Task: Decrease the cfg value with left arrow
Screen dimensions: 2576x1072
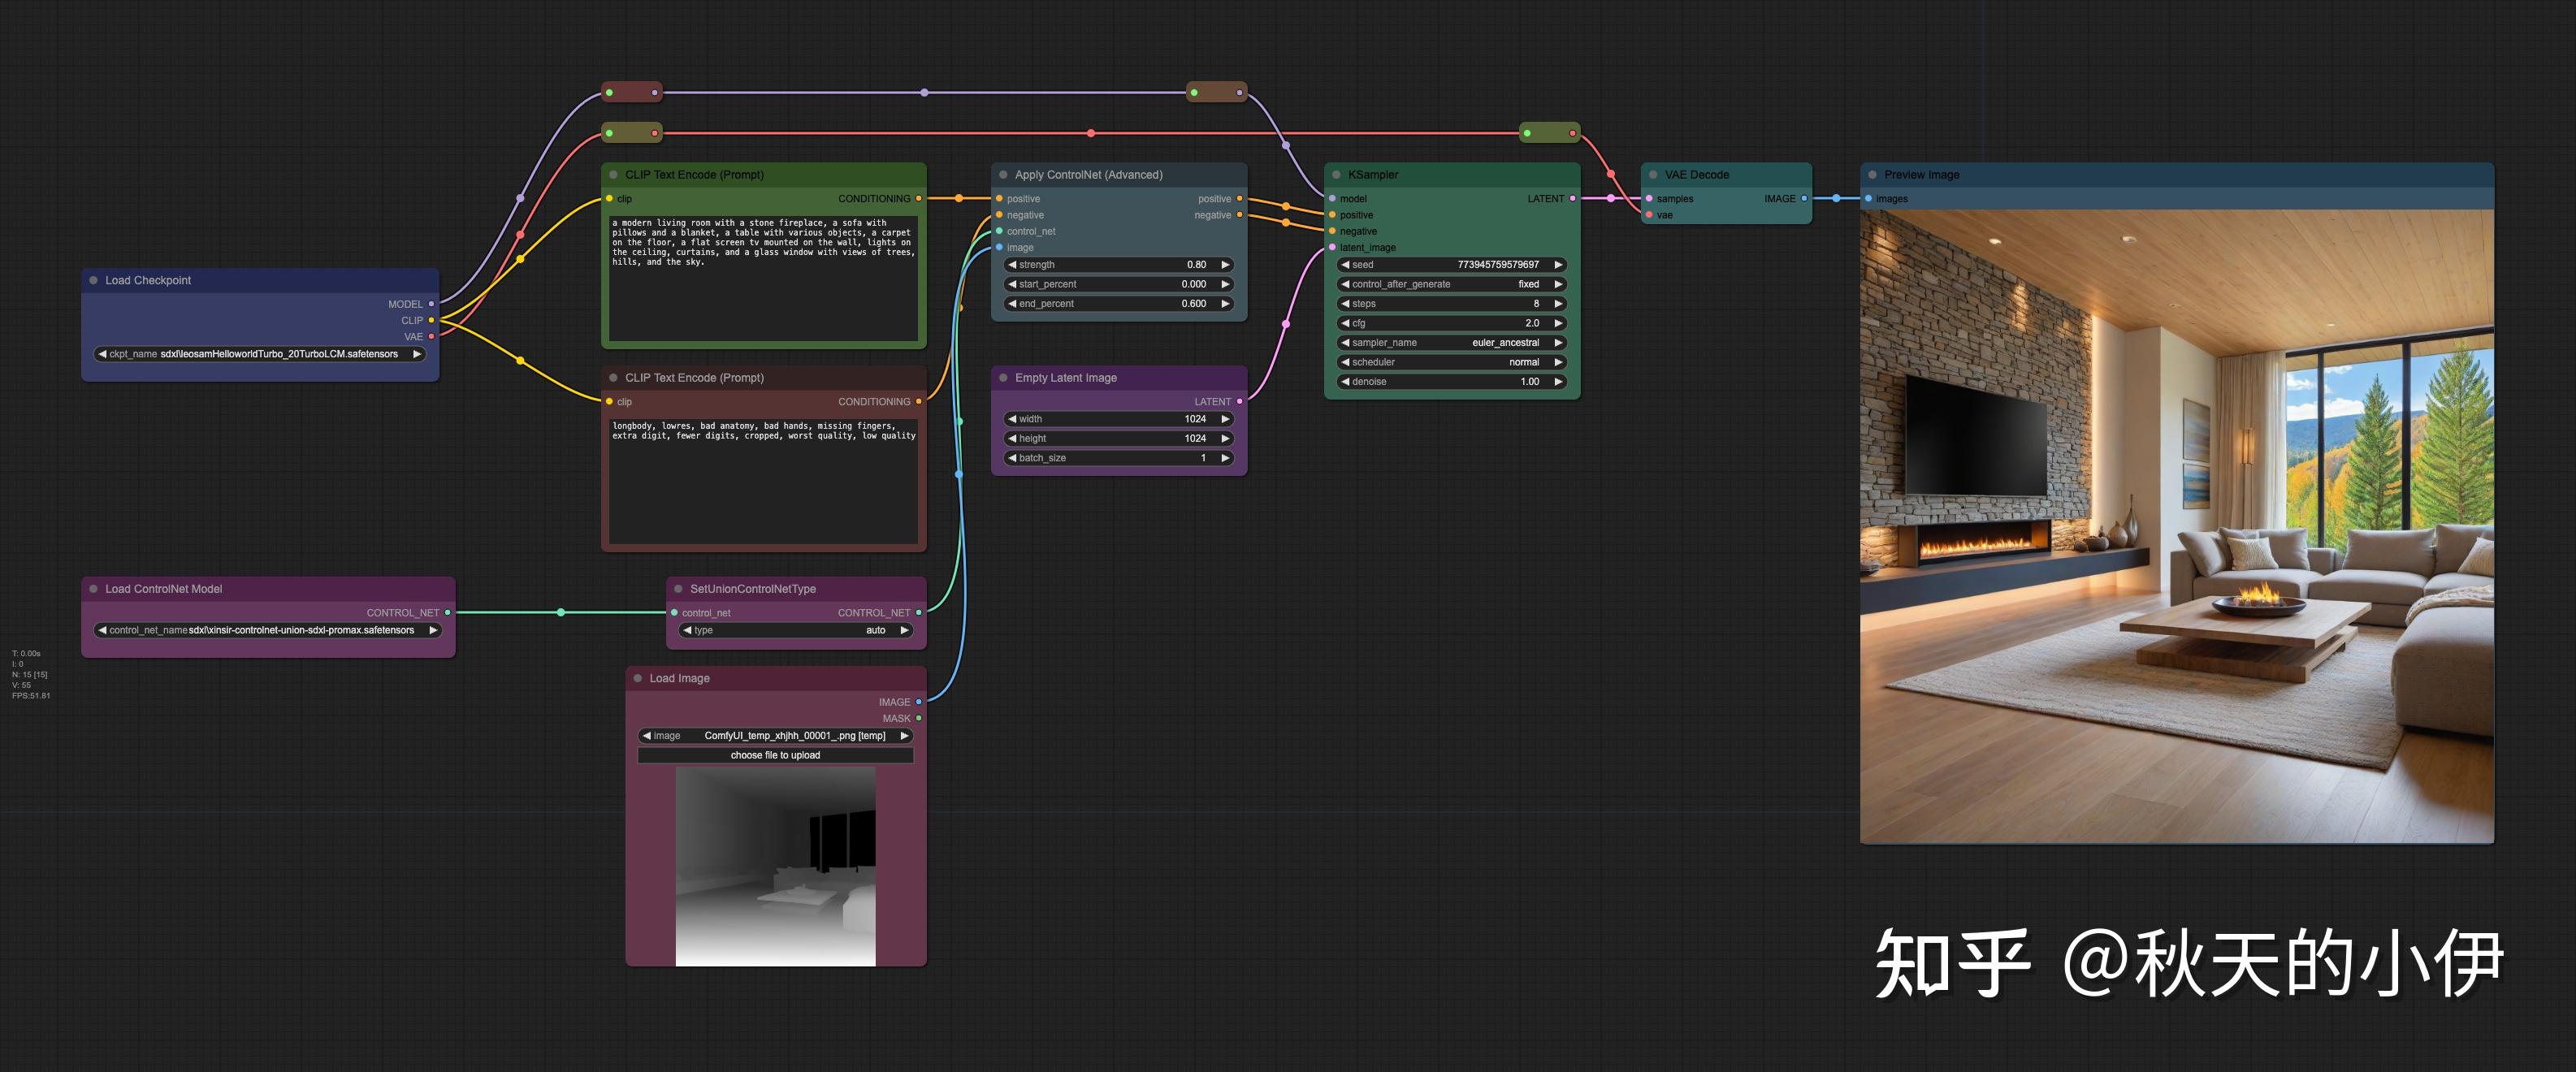Action: tap(1345, 323)
